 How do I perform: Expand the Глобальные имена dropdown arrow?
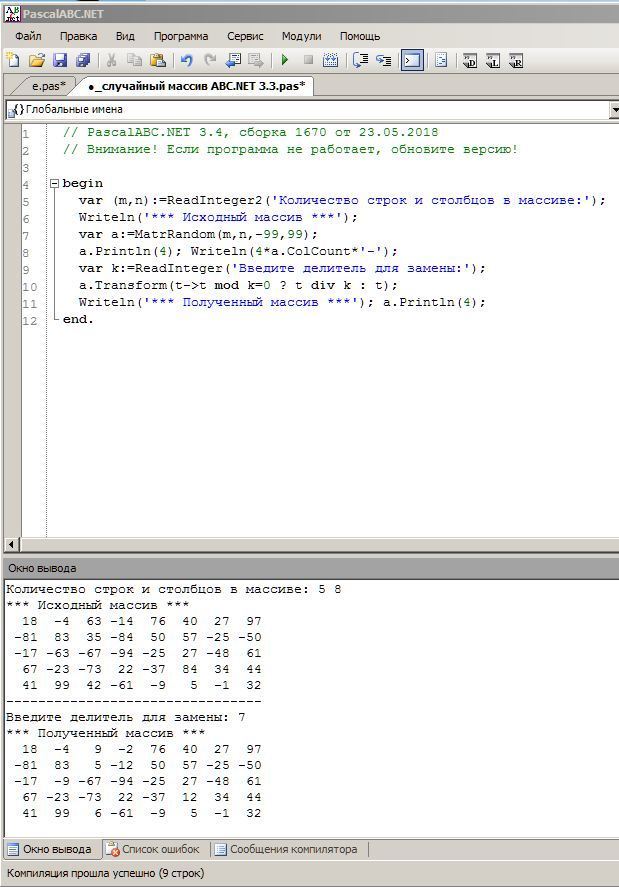[614, 110]
